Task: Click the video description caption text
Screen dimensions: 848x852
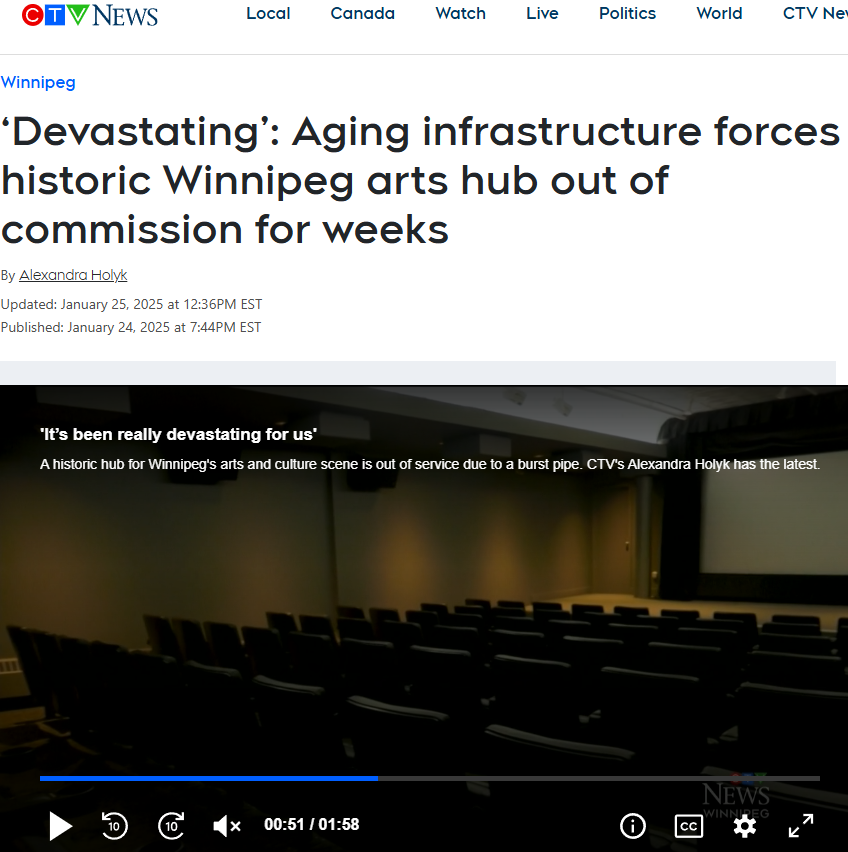Action: pos(430,465)
